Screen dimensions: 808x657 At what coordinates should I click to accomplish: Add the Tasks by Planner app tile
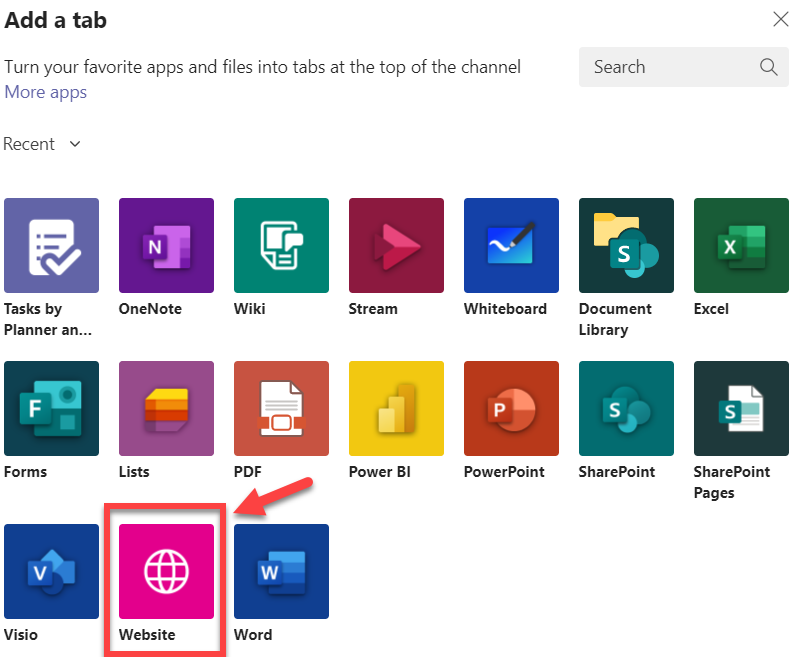[x=52, y=245]
